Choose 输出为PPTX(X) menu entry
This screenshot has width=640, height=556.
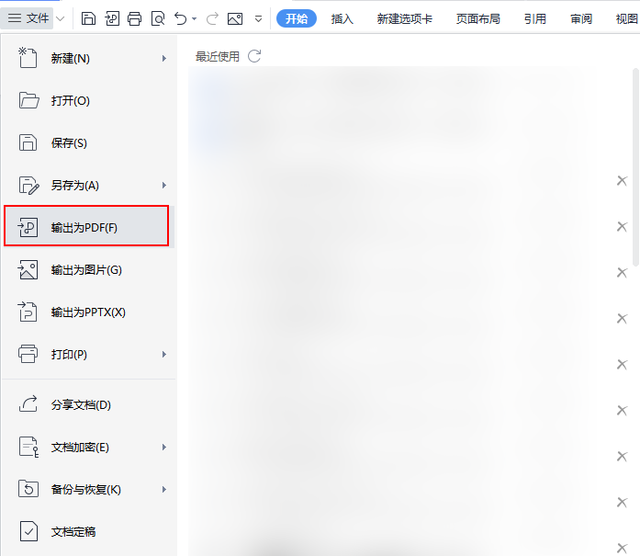click(x=90, y=312)
